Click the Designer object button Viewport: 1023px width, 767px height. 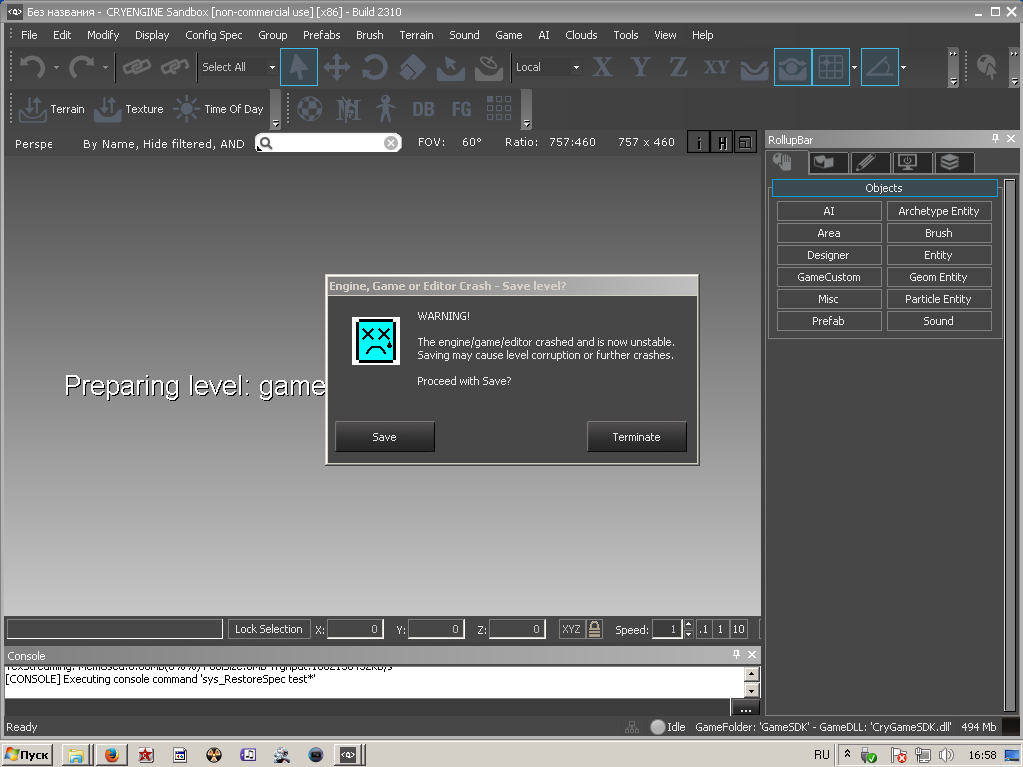point(829,255)
